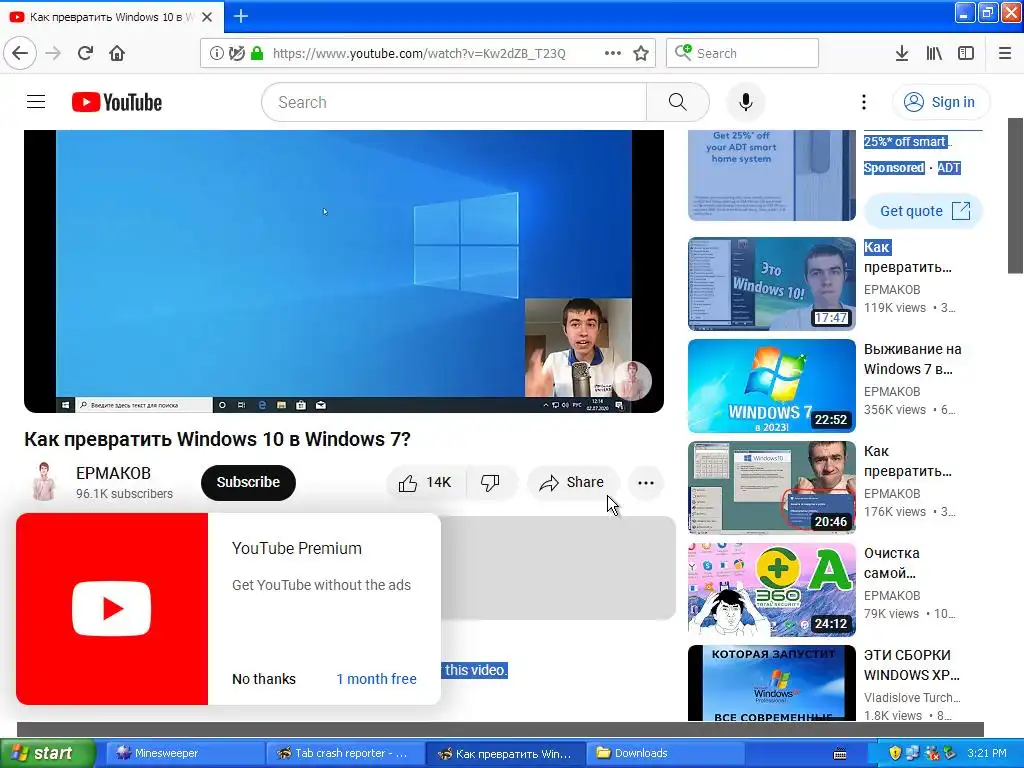This screenshot has height=768, width=1024.
Task: Open tracking protection shield details
Action: pos(237,54)
